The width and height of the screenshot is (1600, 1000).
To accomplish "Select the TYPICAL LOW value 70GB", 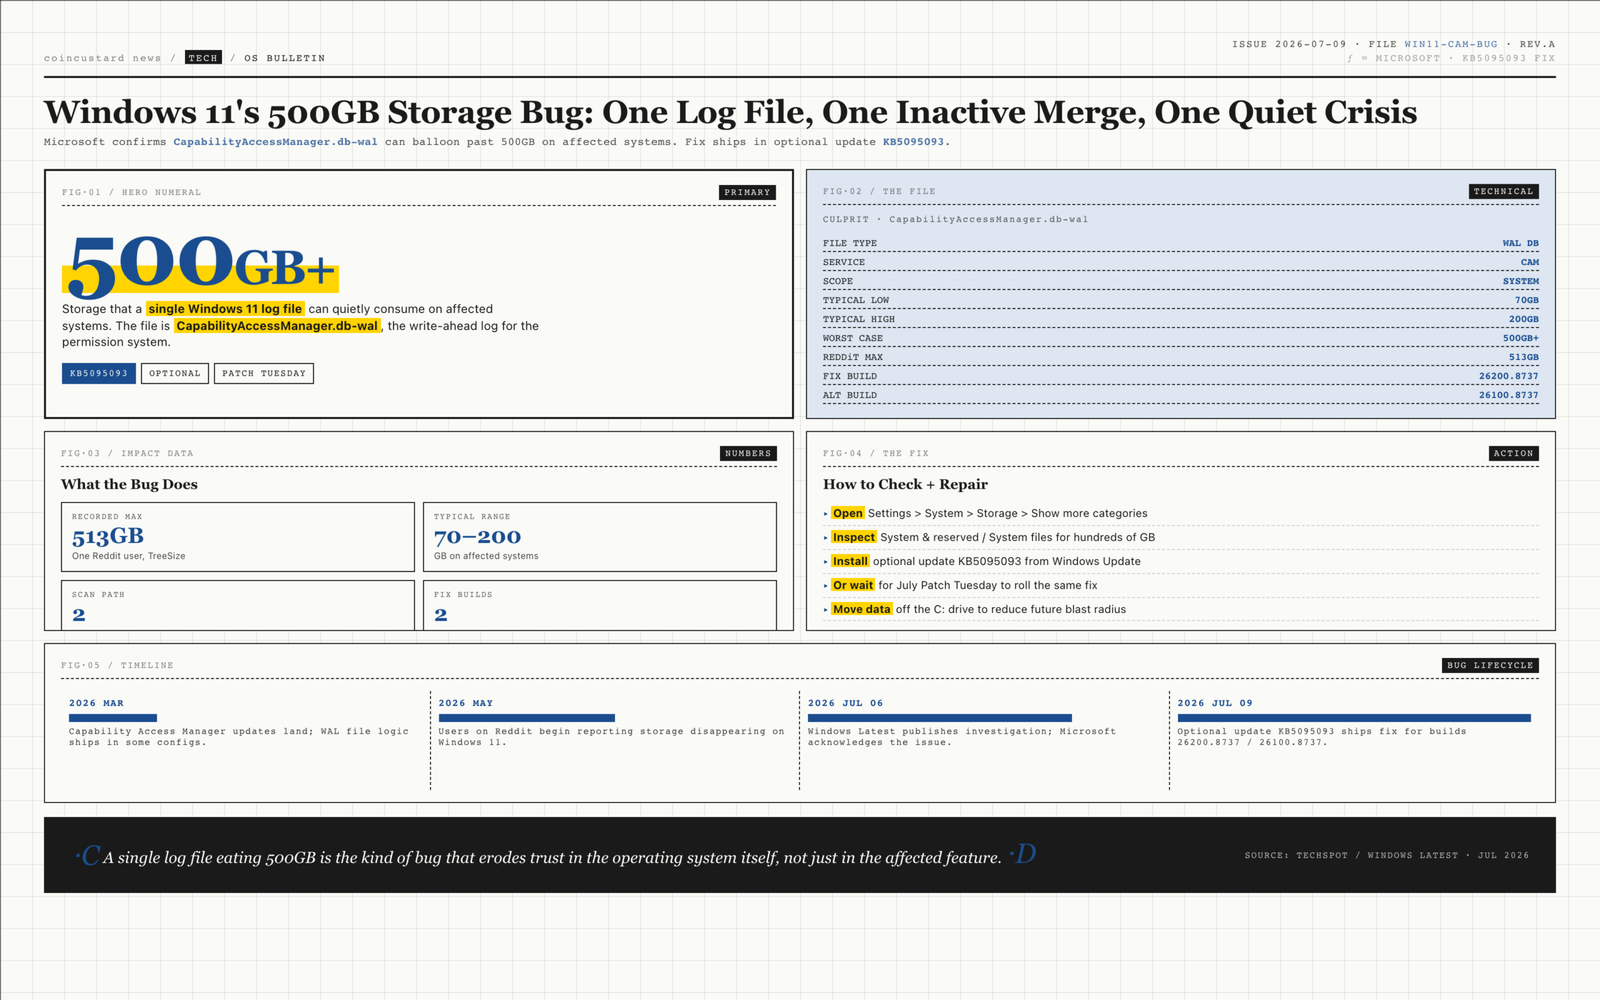I will pos(1526,300).
